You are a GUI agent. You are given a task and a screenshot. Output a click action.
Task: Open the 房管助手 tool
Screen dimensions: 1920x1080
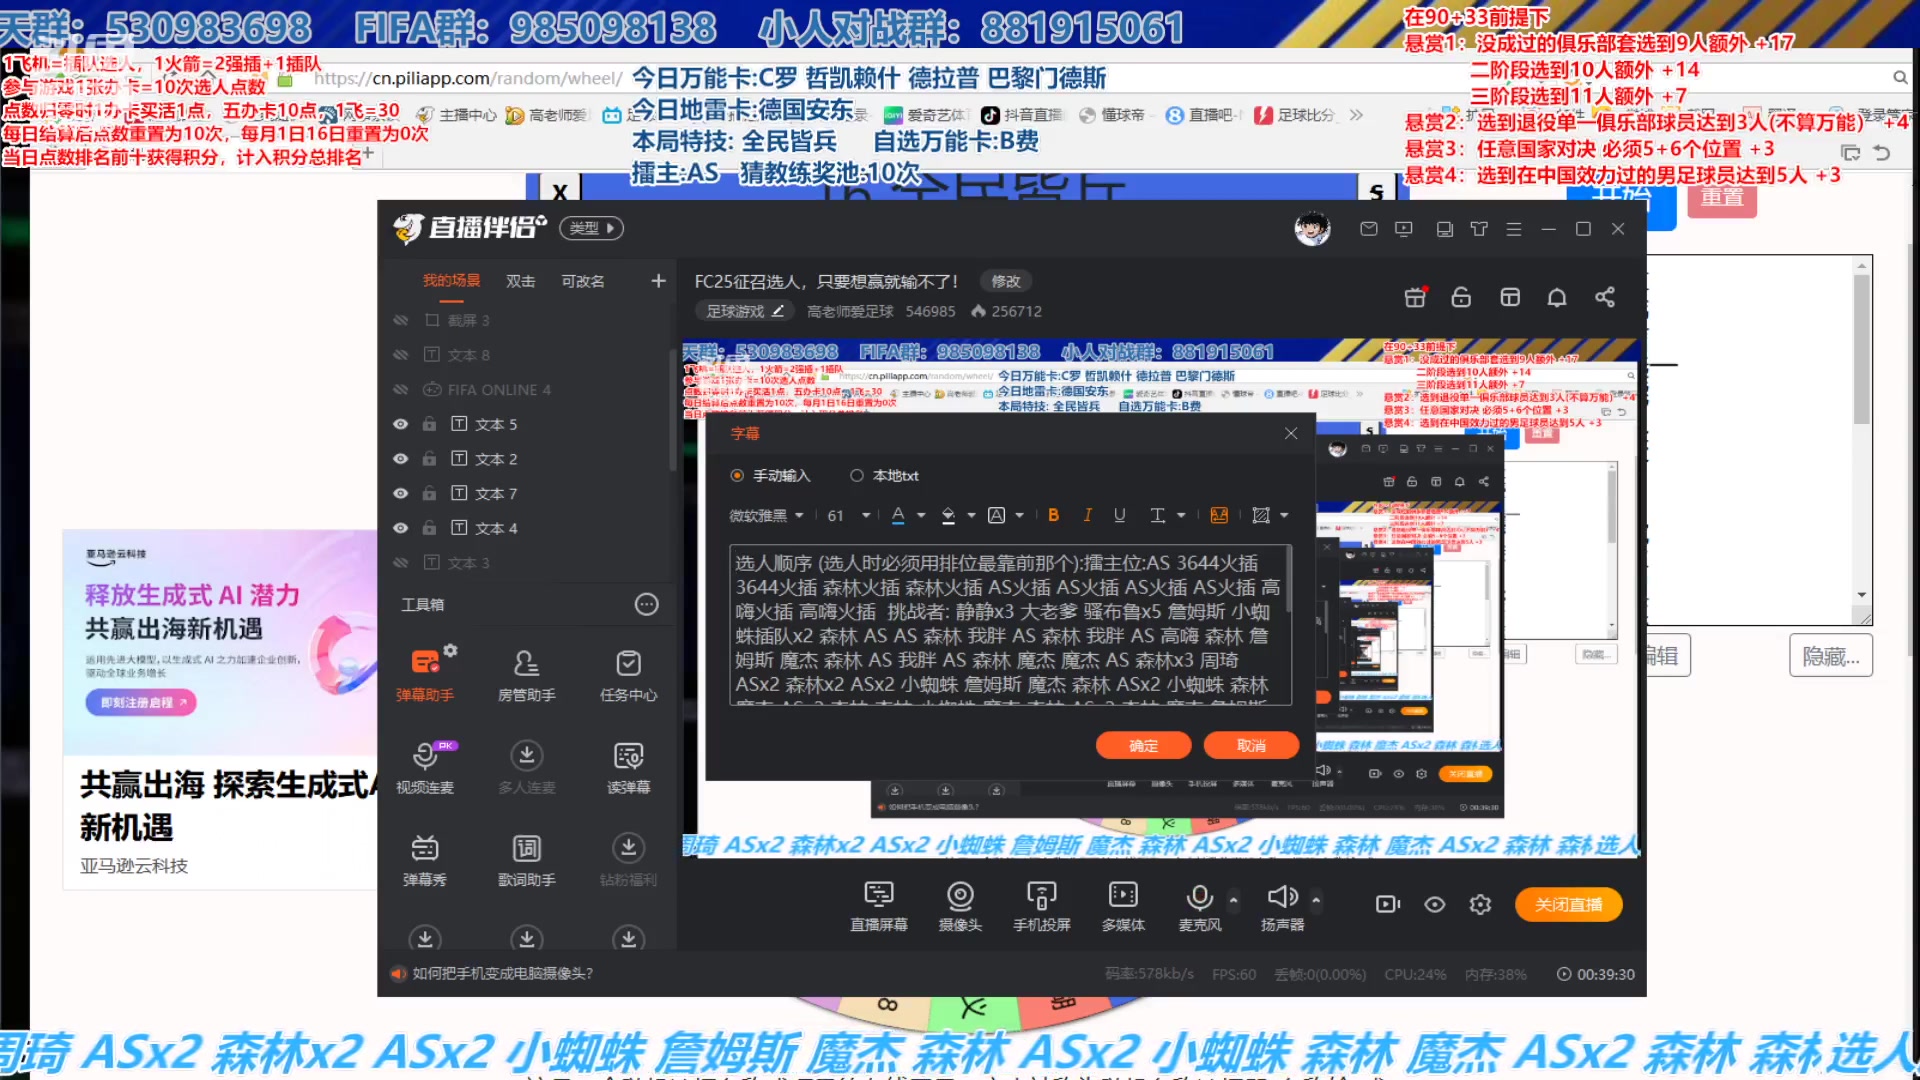coord(527,673)
